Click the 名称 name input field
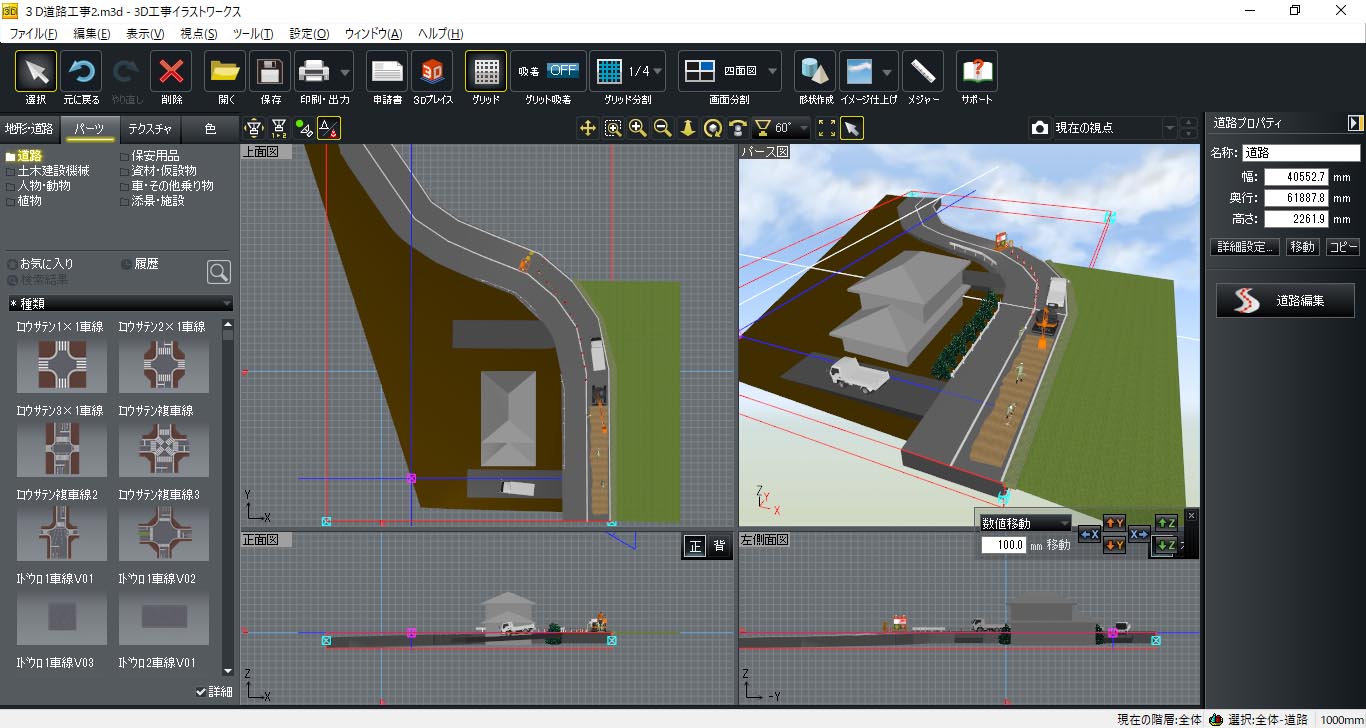 coord(1301,153)
